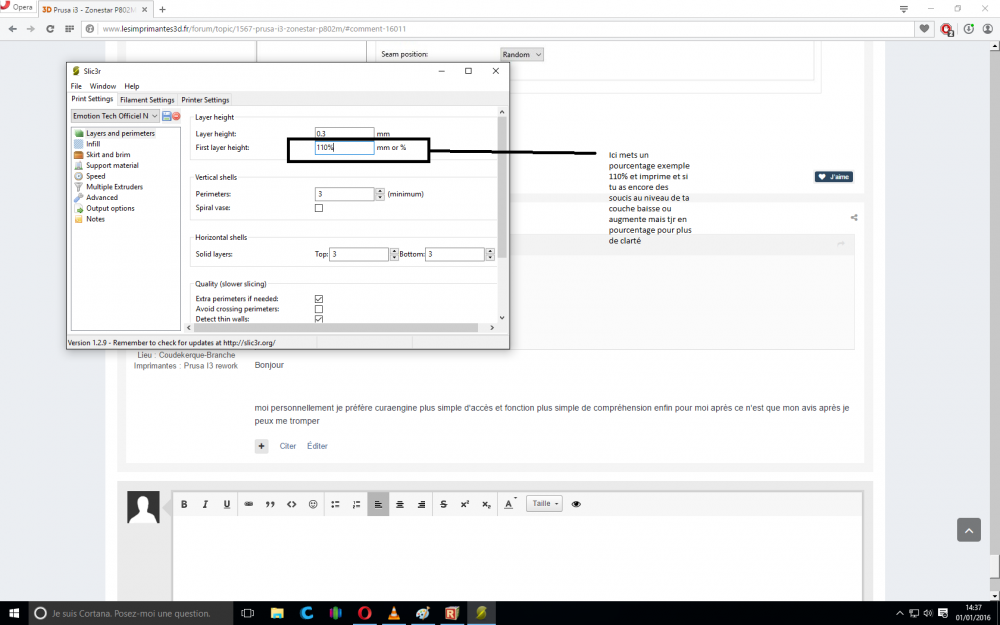Open the Windows Start menu
The height and width of the screenshot is (625, 1000).
[13, 613]
